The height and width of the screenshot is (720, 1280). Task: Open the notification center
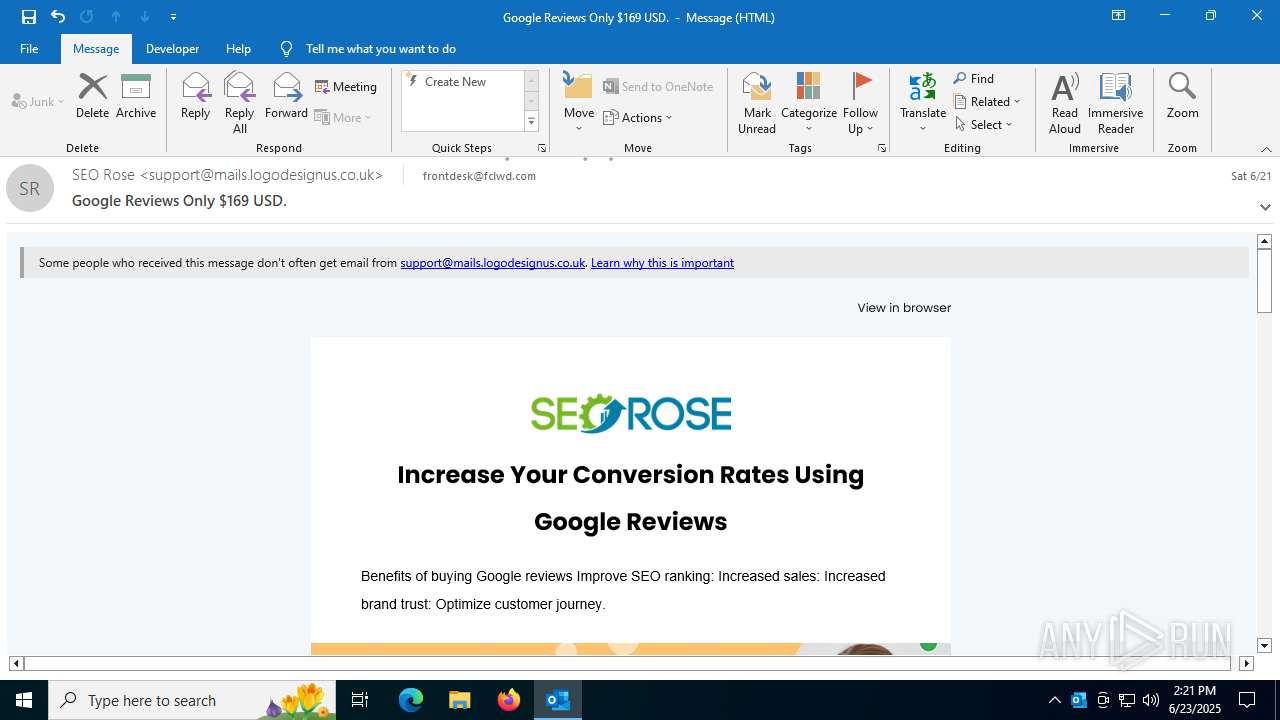(1247, 700)
